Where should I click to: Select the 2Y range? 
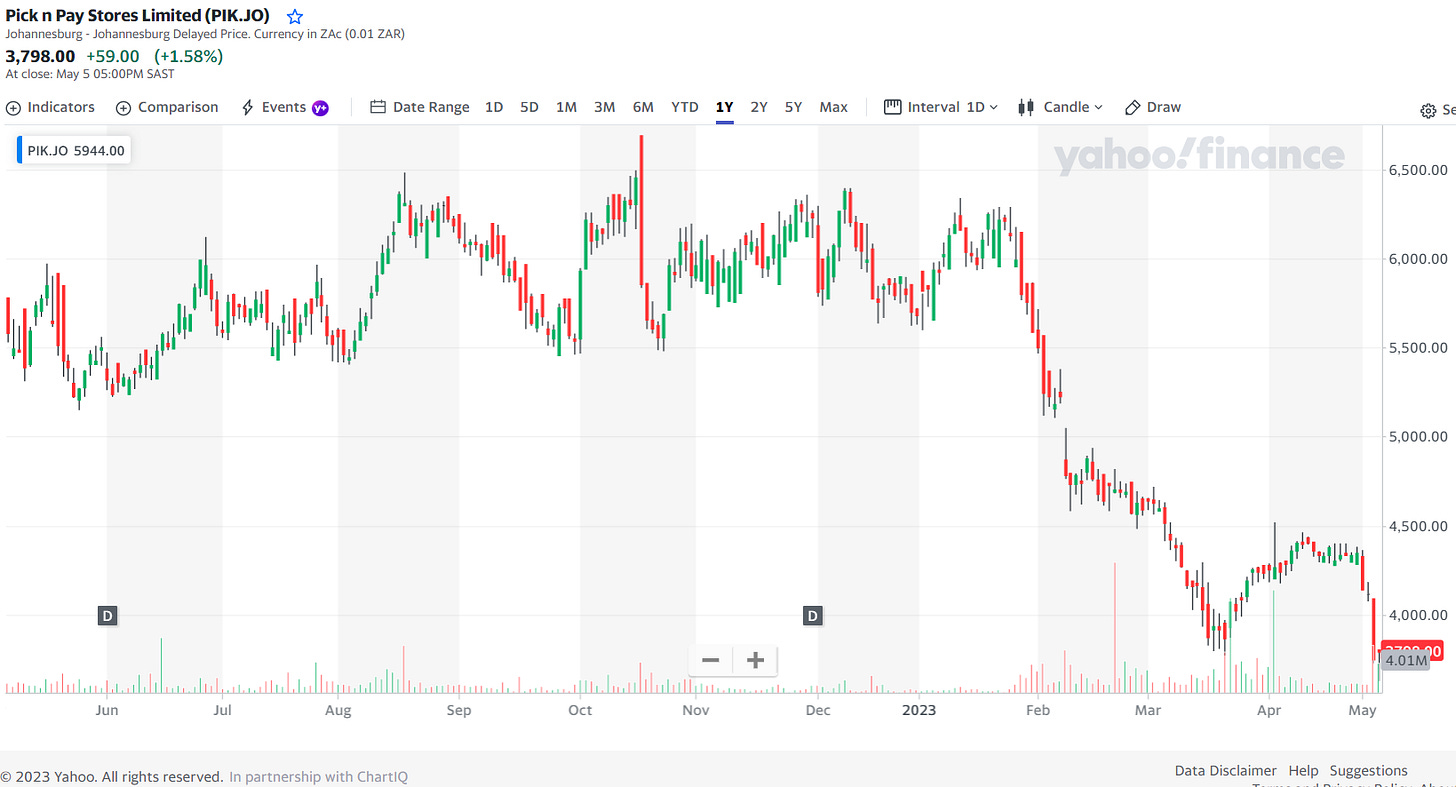pos(759,107)
